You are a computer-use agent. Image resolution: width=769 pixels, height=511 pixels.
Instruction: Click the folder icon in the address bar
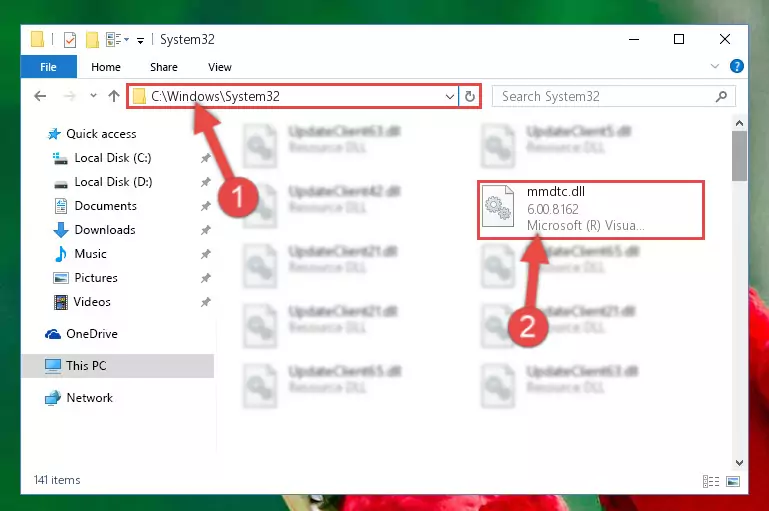coord(139,96)
